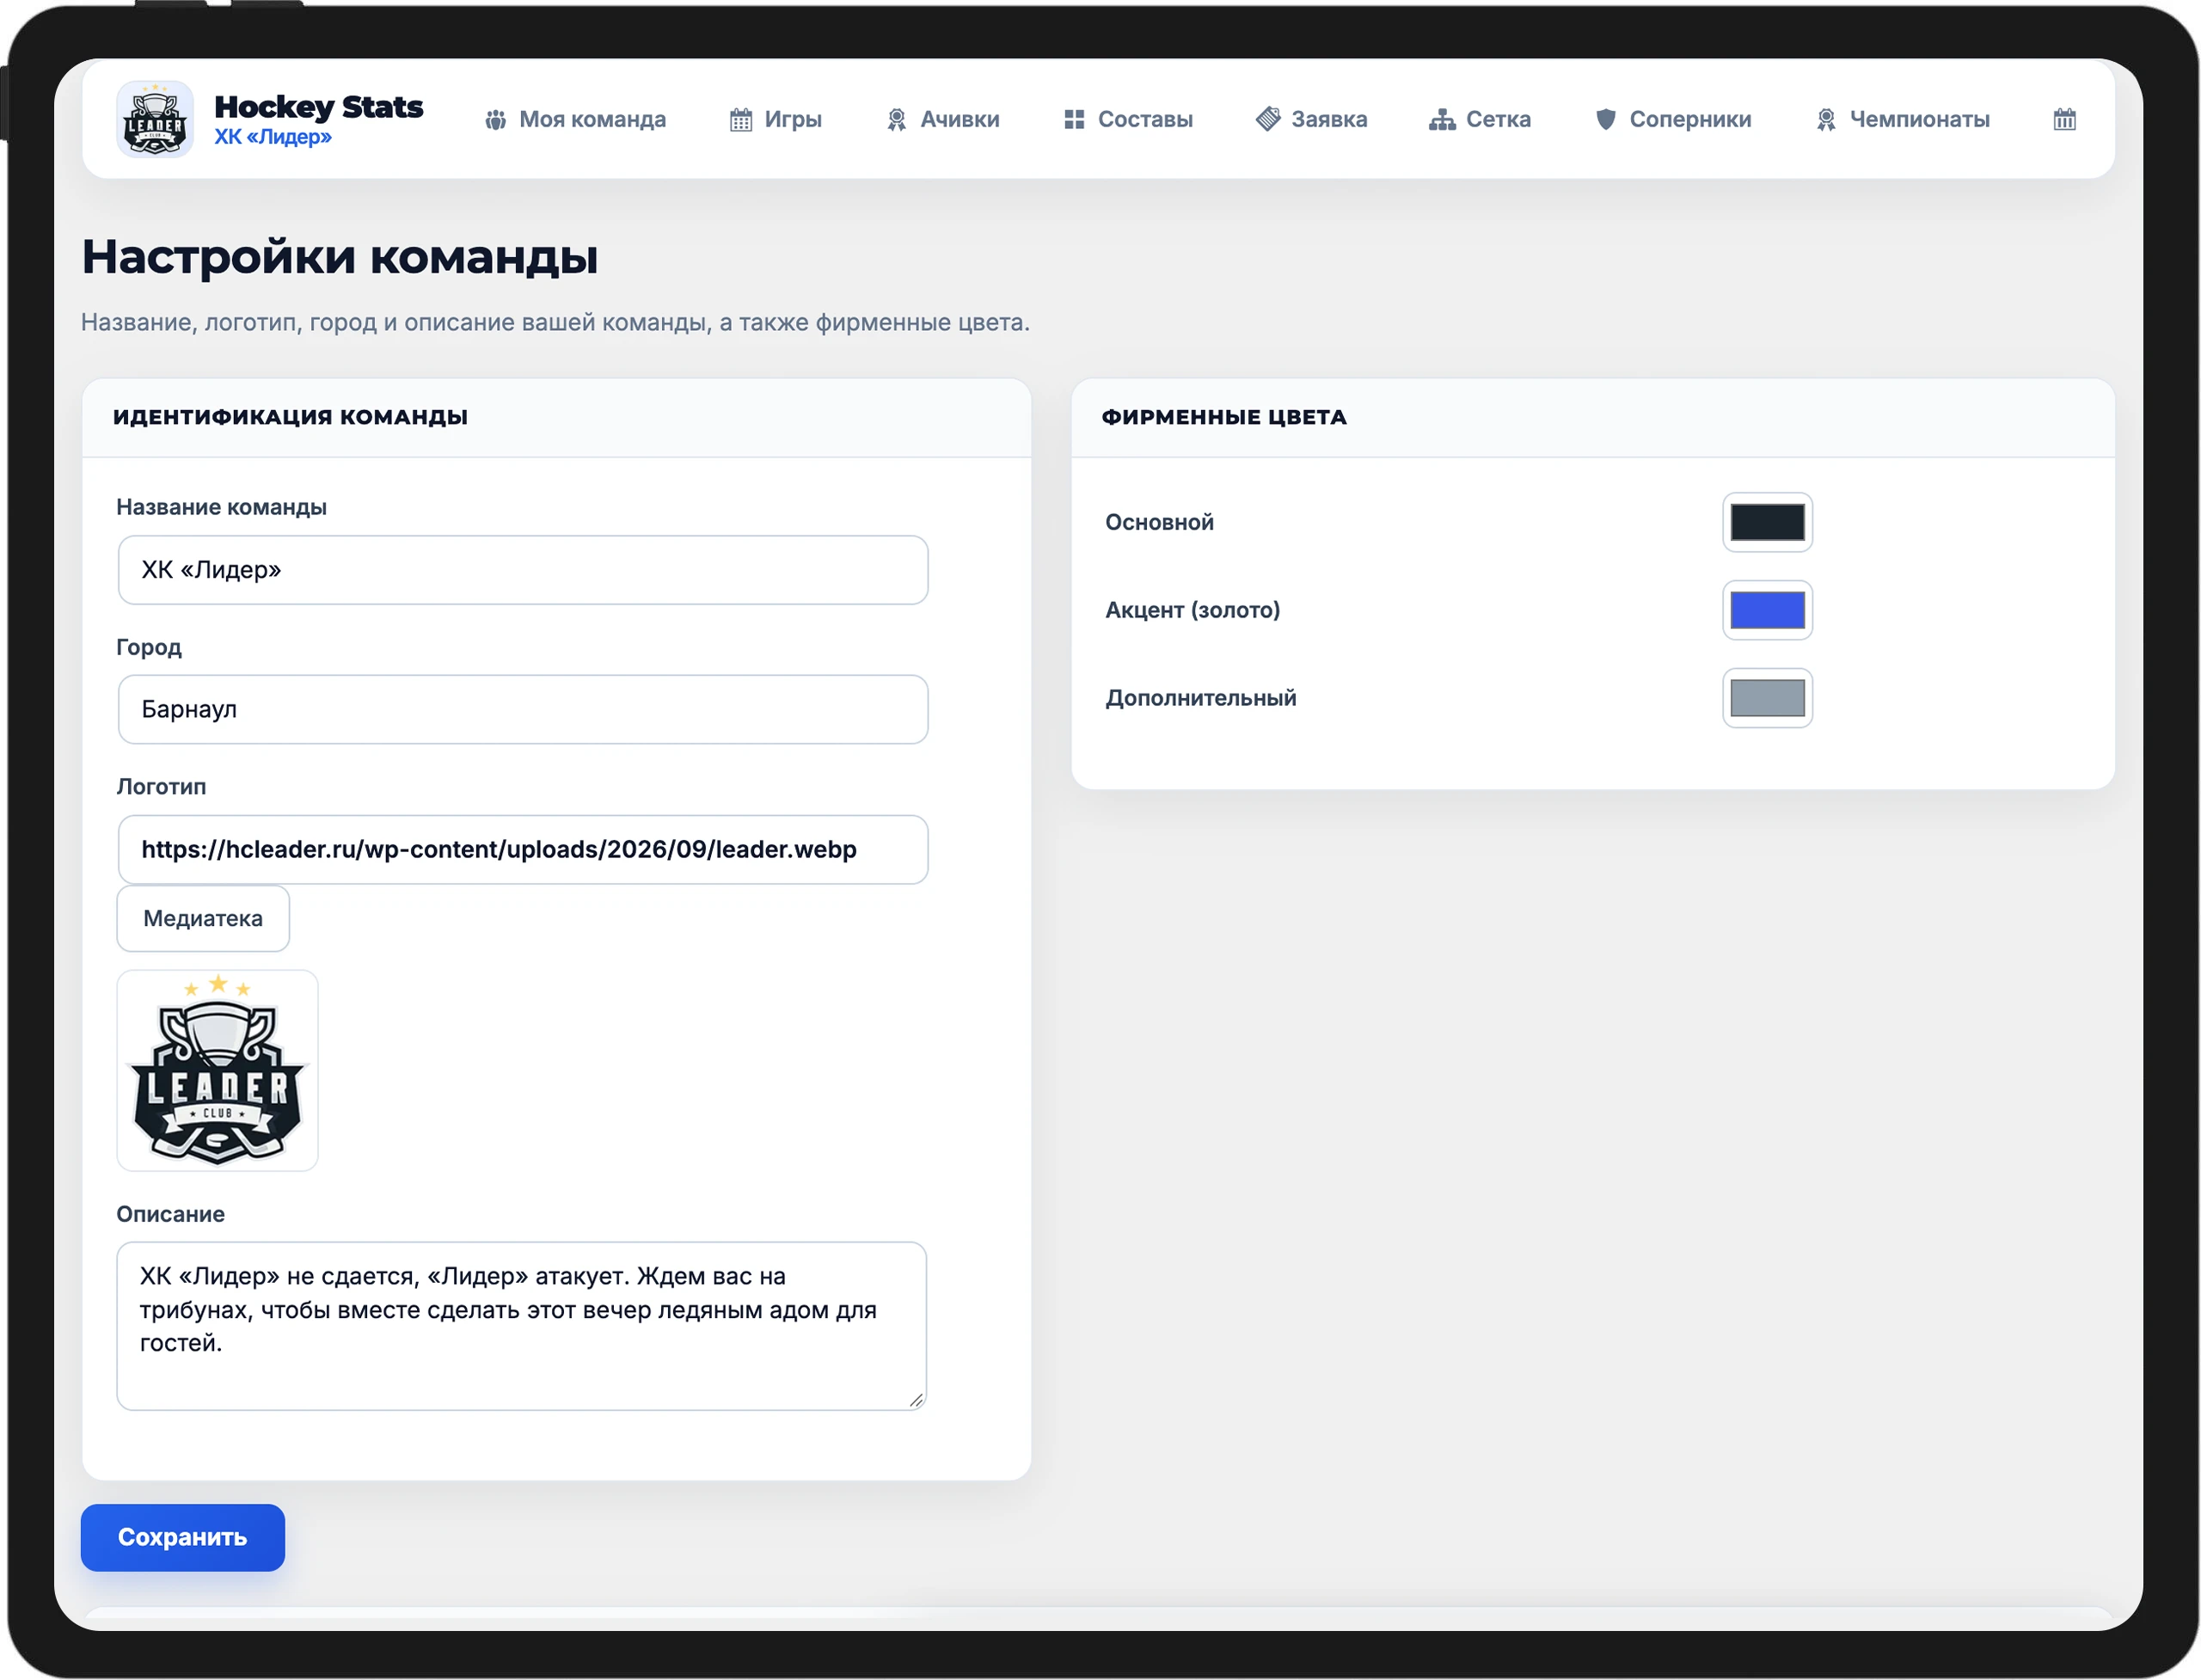The image size is (2201, 1680).
Task: Open the Составы menu item
Action: [x=1129, y=120]
